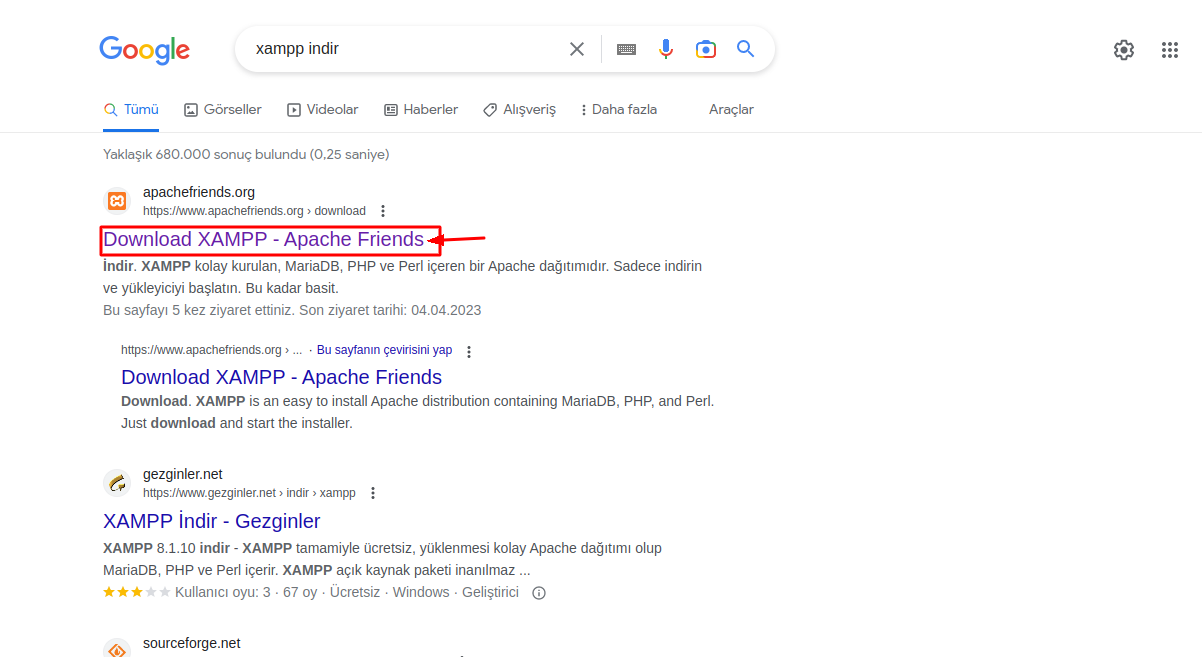Click URL 'https://www.gezginler.net › indir › xampp'
Screen dimensions: 1202x657
[x=249, y=493]
